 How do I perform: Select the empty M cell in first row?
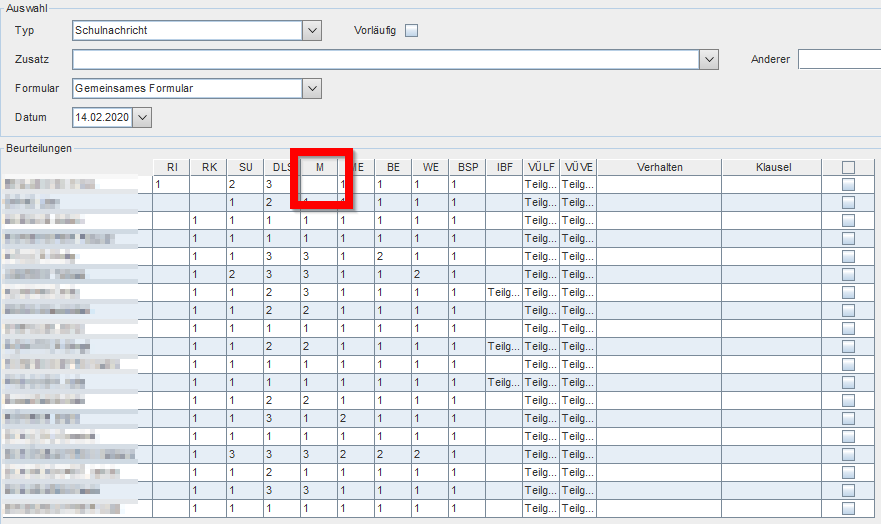point(319,184)
